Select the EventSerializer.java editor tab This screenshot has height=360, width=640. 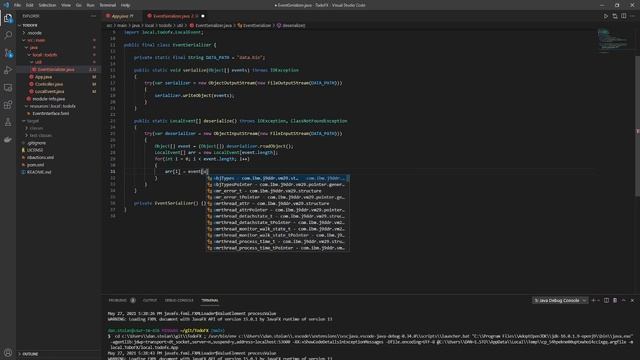173,16
